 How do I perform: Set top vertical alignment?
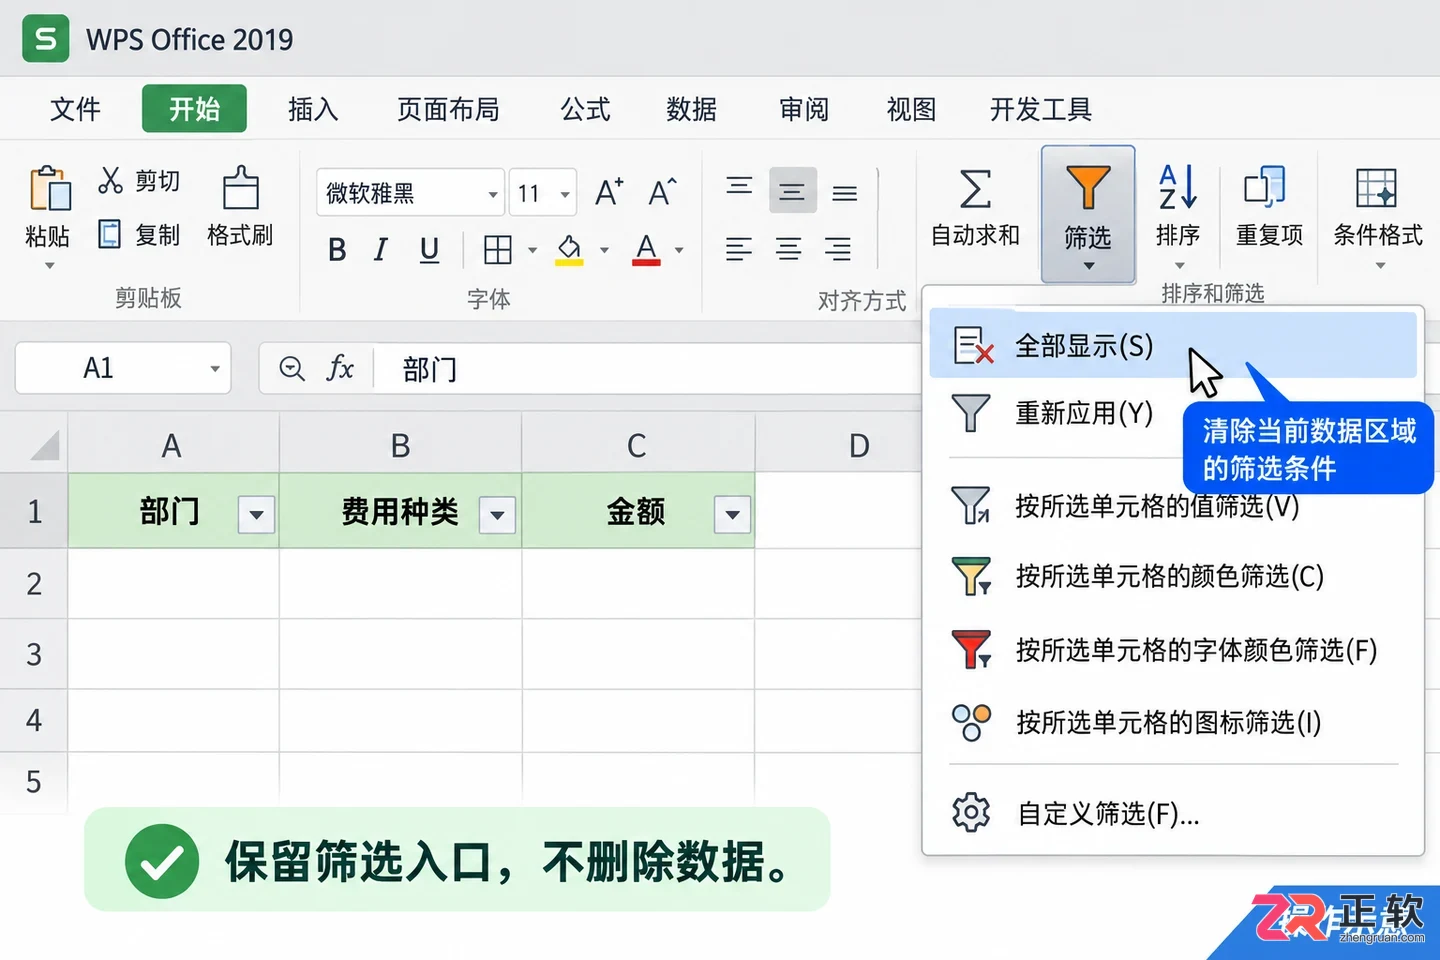point(740,187)
